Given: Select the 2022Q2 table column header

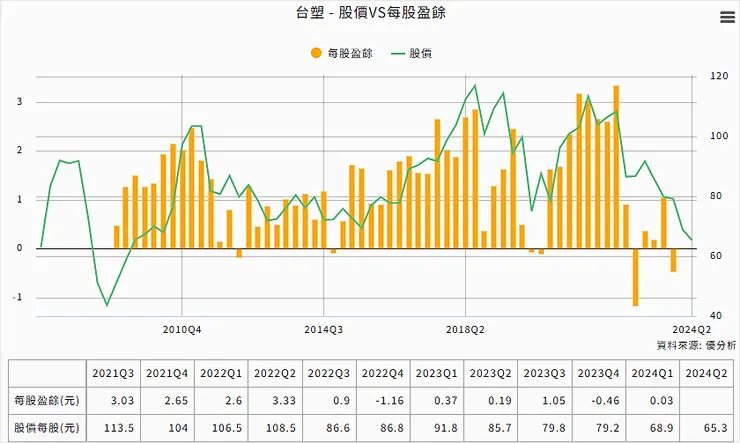Looking at the screenshot, I should [x=275, y=373].
